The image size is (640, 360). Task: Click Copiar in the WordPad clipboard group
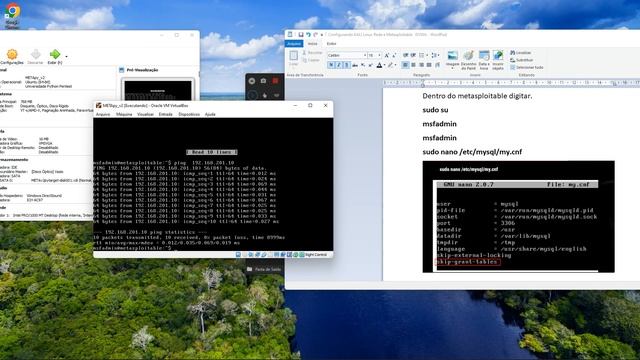tap(311, 60)
